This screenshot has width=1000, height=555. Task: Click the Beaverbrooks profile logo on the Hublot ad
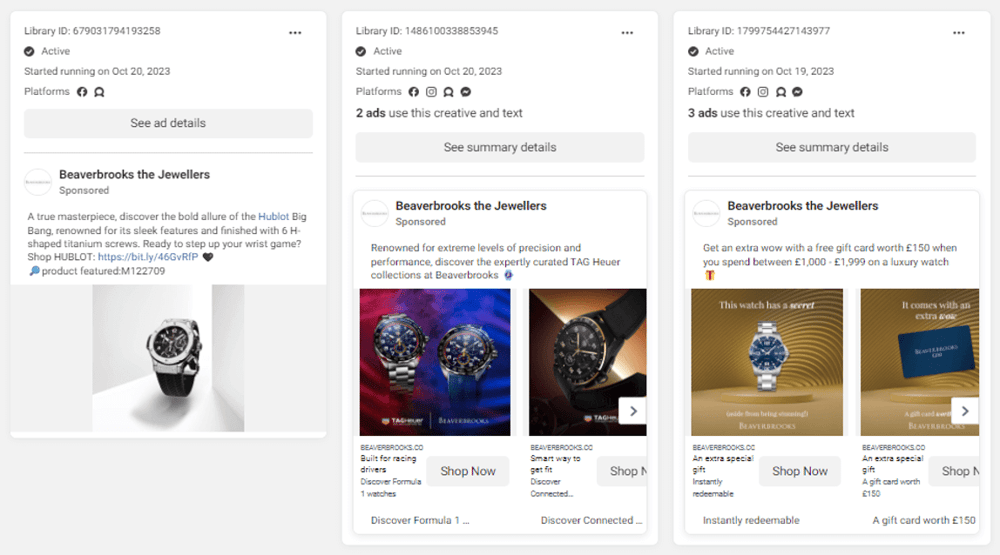38,181
